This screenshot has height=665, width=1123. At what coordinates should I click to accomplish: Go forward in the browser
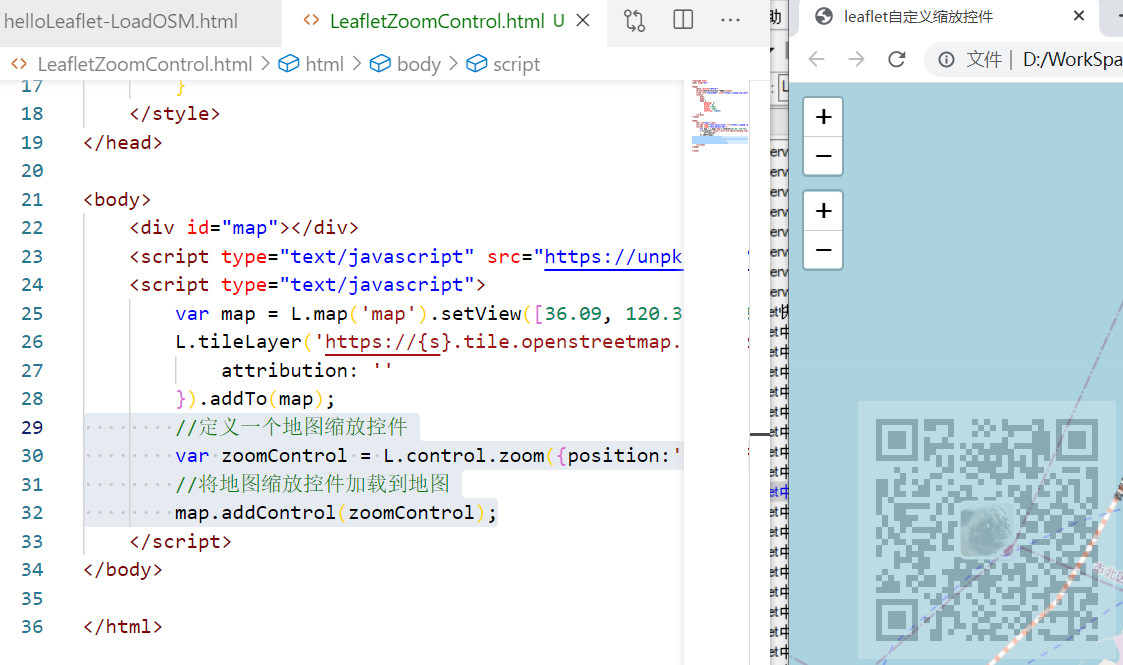[x=857, y=59]
